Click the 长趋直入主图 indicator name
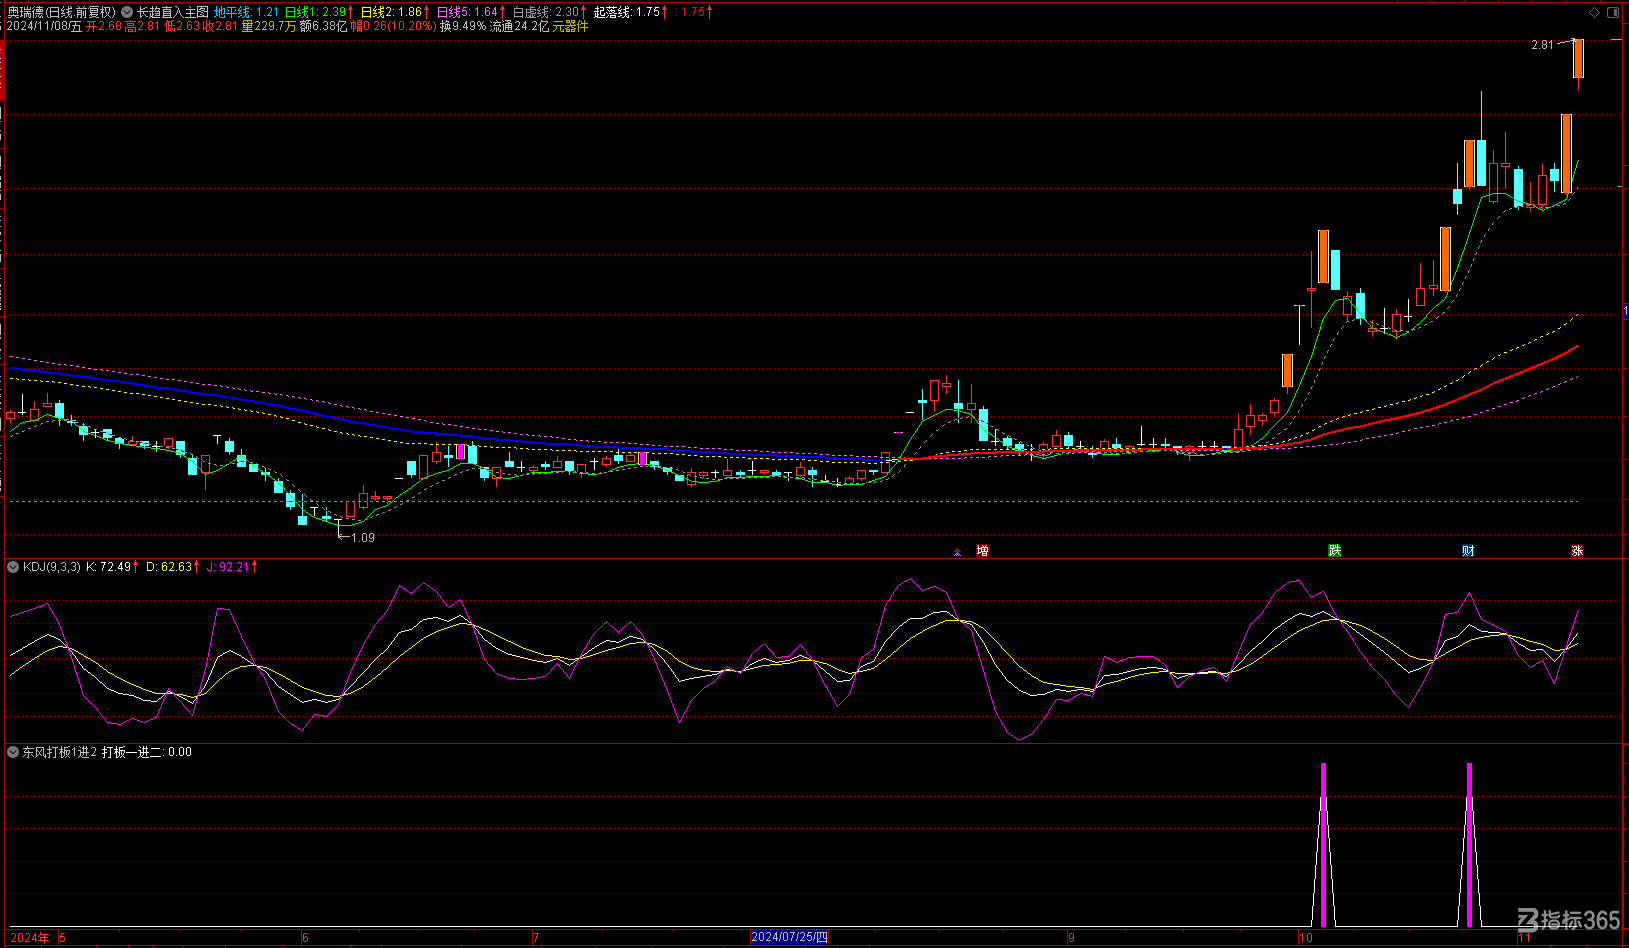The image size is (1629, 948). point(173,12)
